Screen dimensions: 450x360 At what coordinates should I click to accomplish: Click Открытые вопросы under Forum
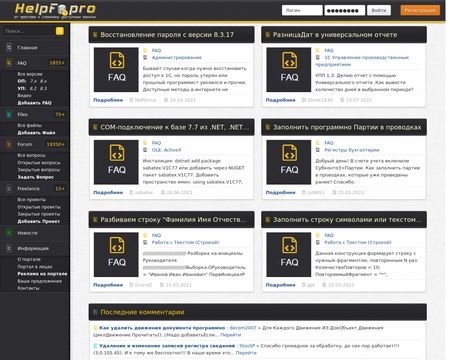point(39,163)
